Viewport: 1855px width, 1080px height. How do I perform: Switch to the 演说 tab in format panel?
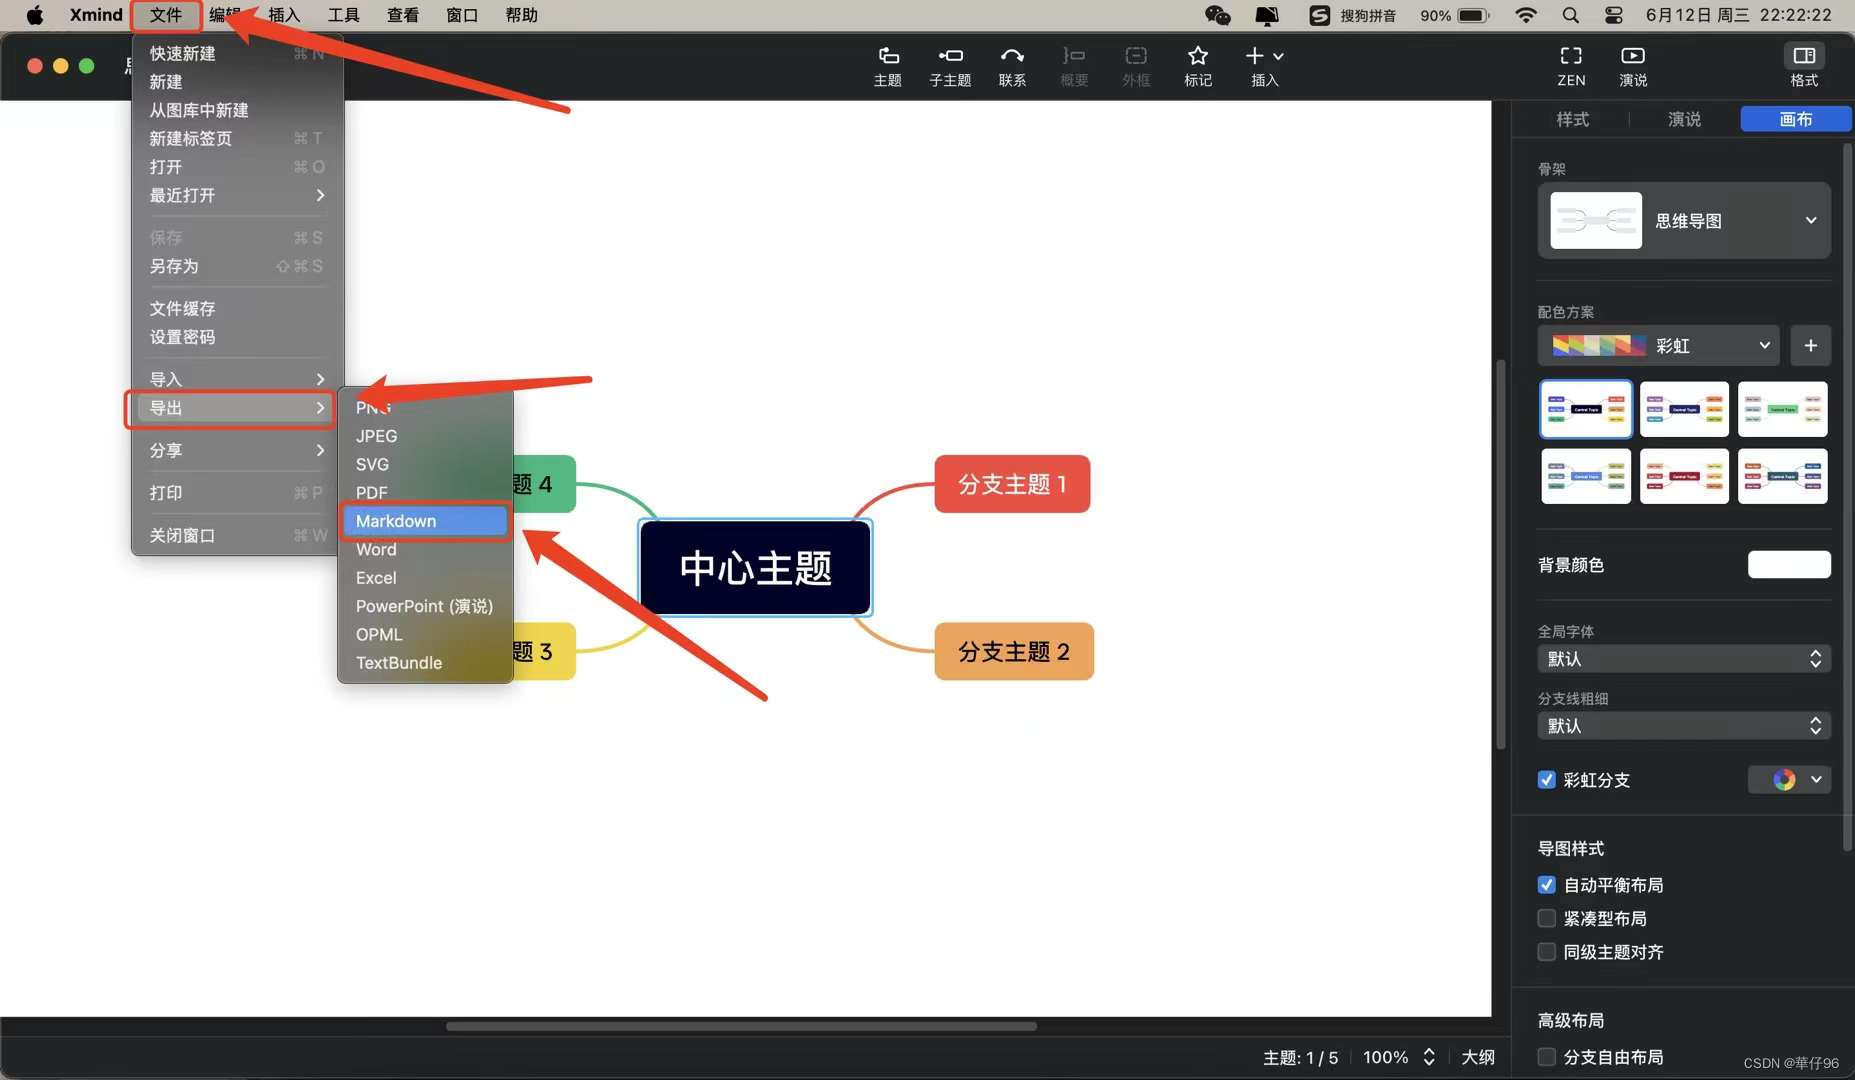point(1684,119)
